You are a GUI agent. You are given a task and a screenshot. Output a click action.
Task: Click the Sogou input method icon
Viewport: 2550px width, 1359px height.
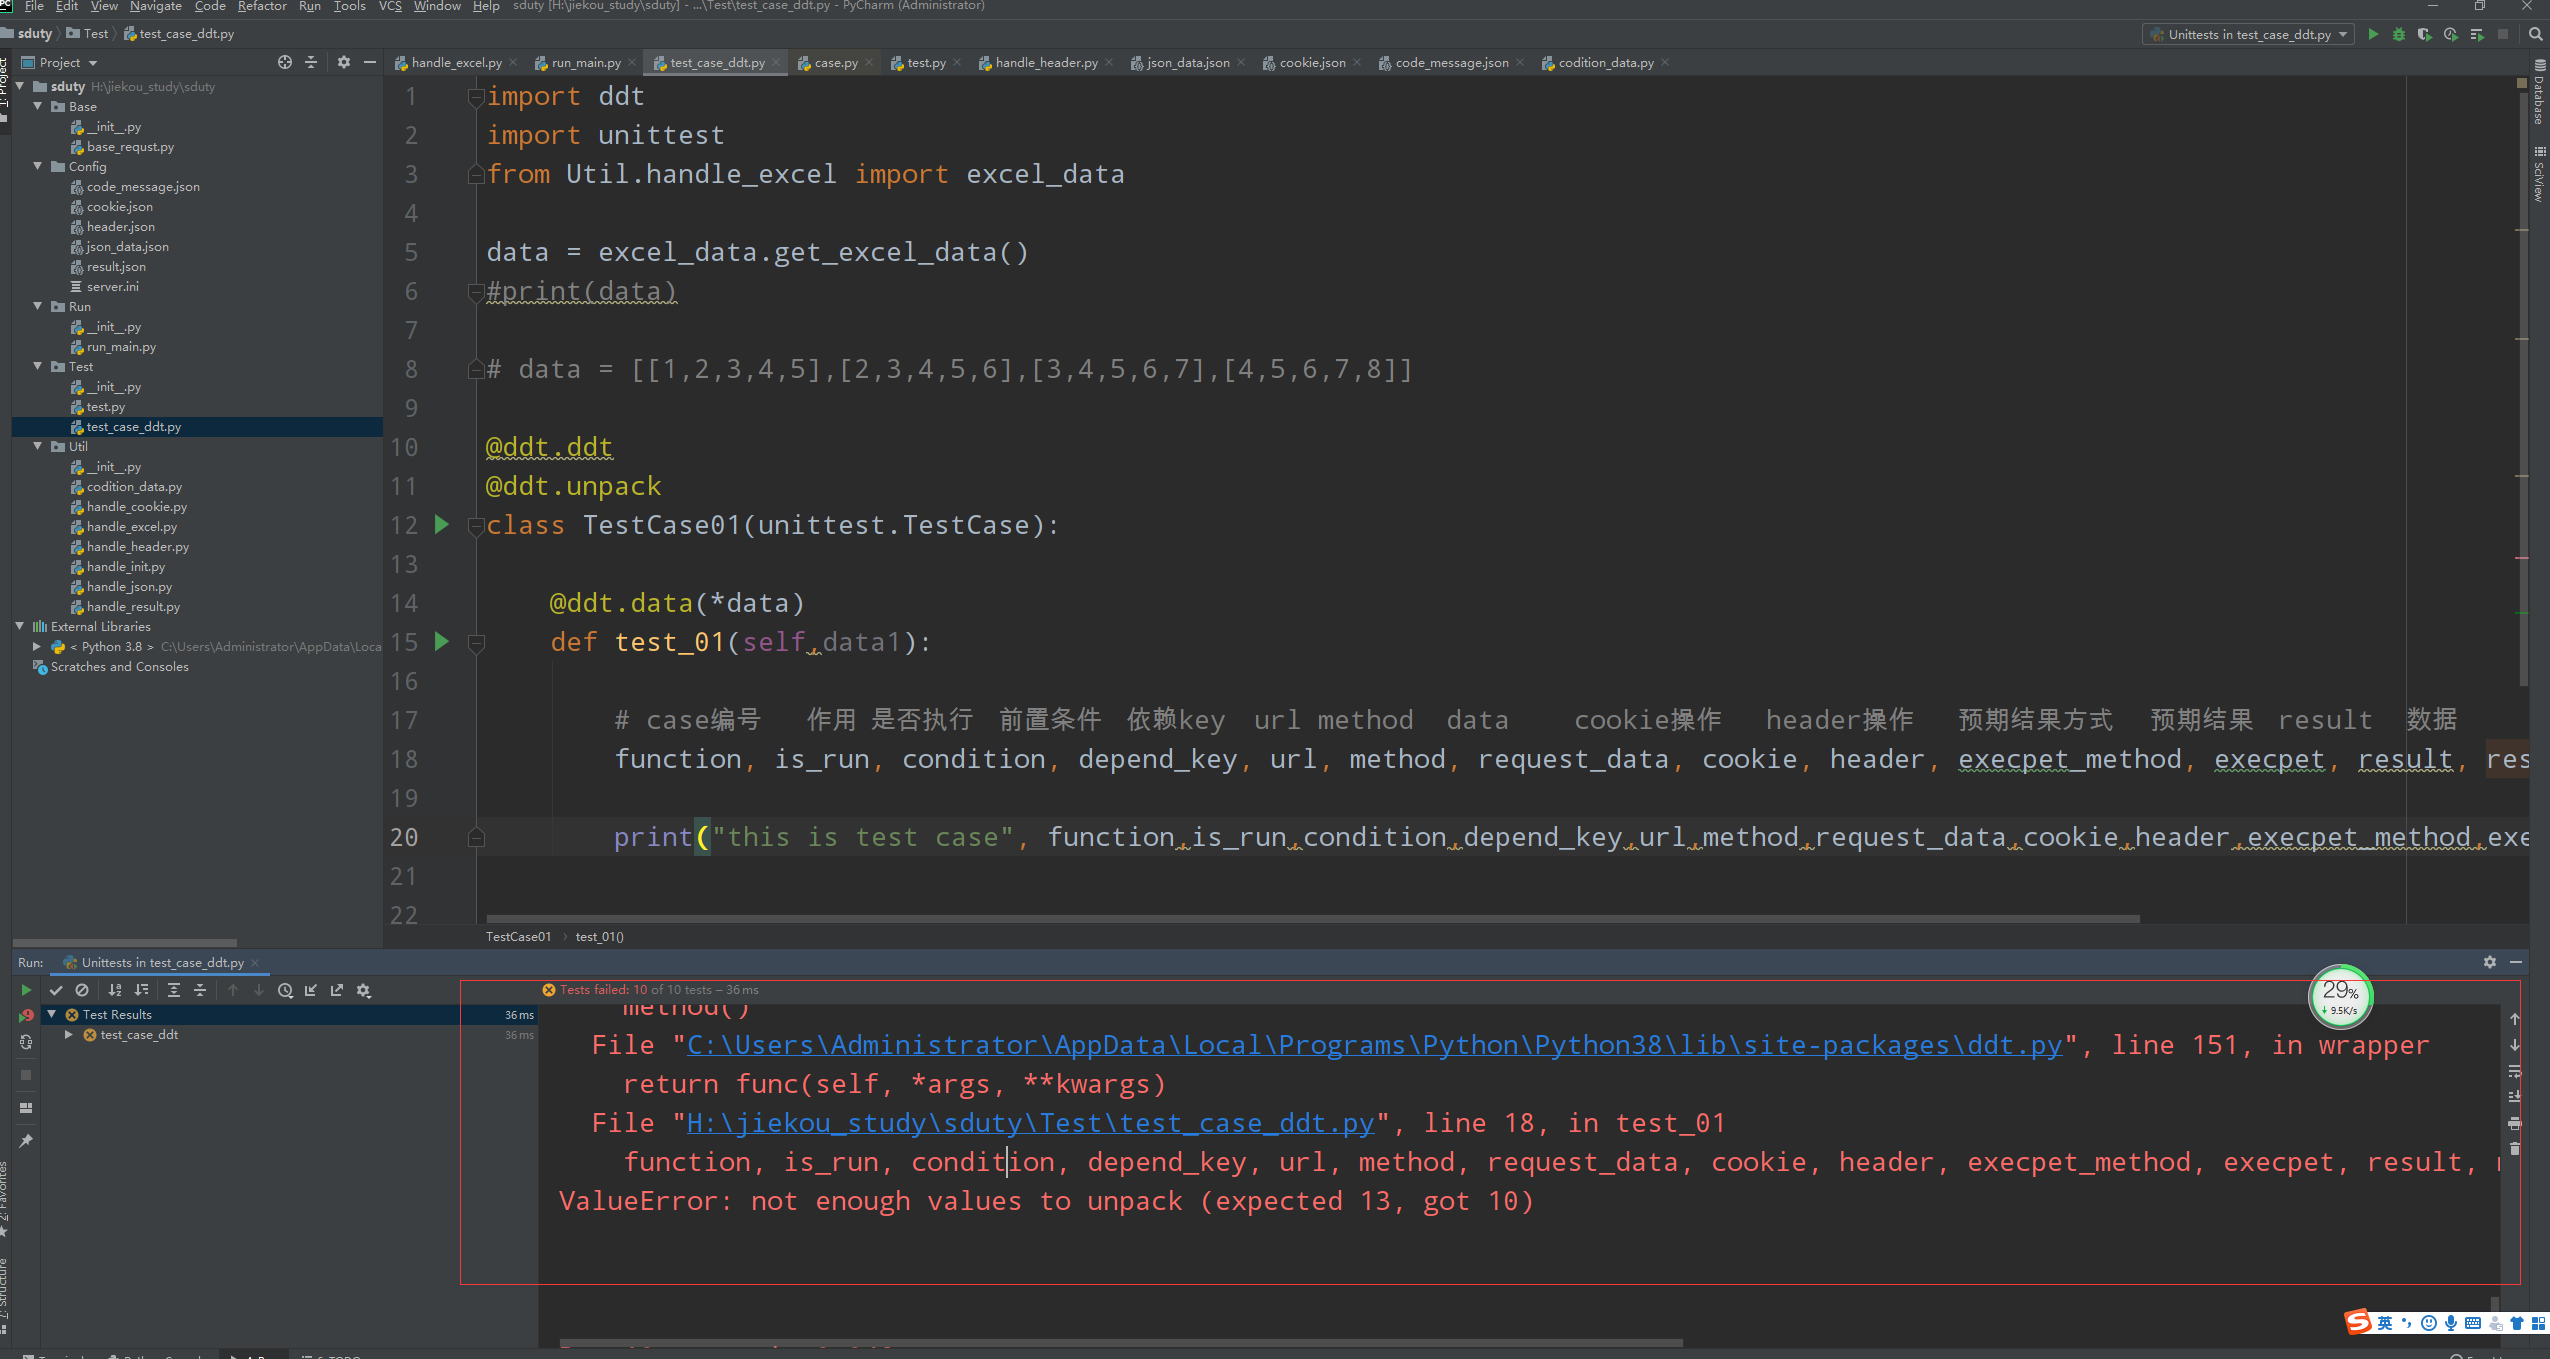tap(2359, 1322)
